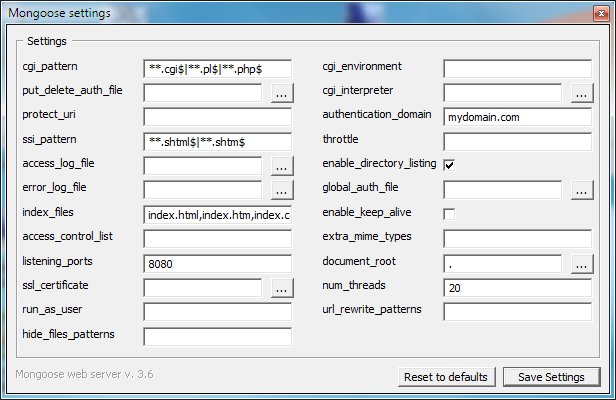This screenshot has height=400, width=616.
Task: Click Reset to defaults button
Action: click(x=445, y=377)
